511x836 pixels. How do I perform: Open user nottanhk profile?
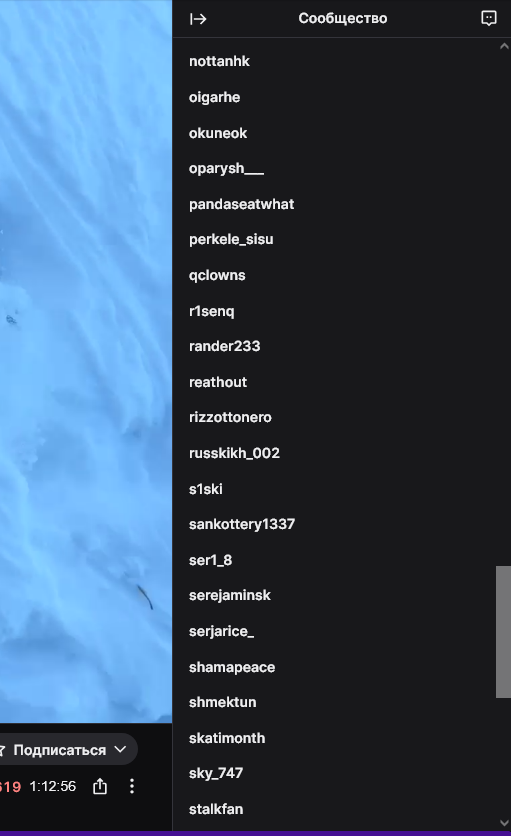[x=219, y=61]
